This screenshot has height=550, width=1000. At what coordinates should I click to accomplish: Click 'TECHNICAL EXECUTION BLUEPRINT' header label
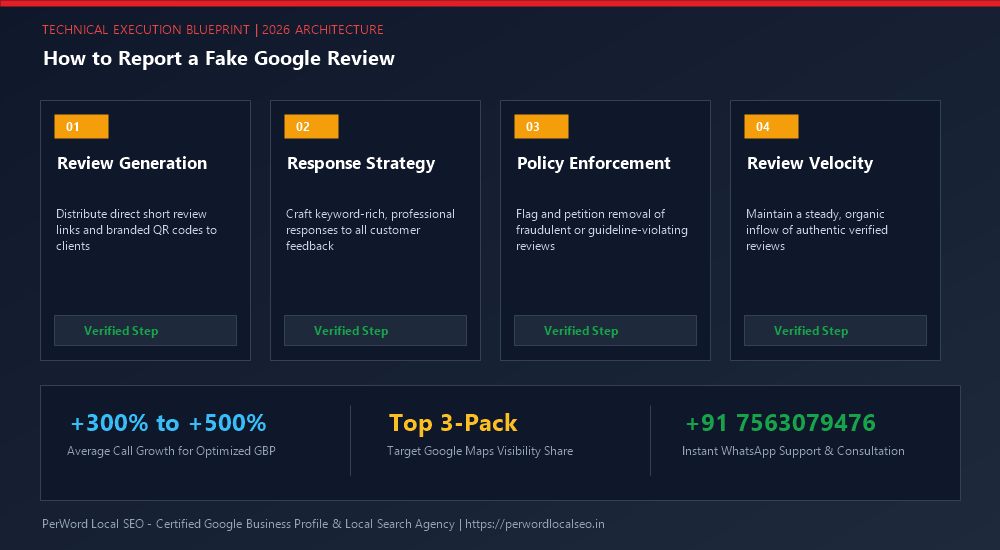(146, 29)
